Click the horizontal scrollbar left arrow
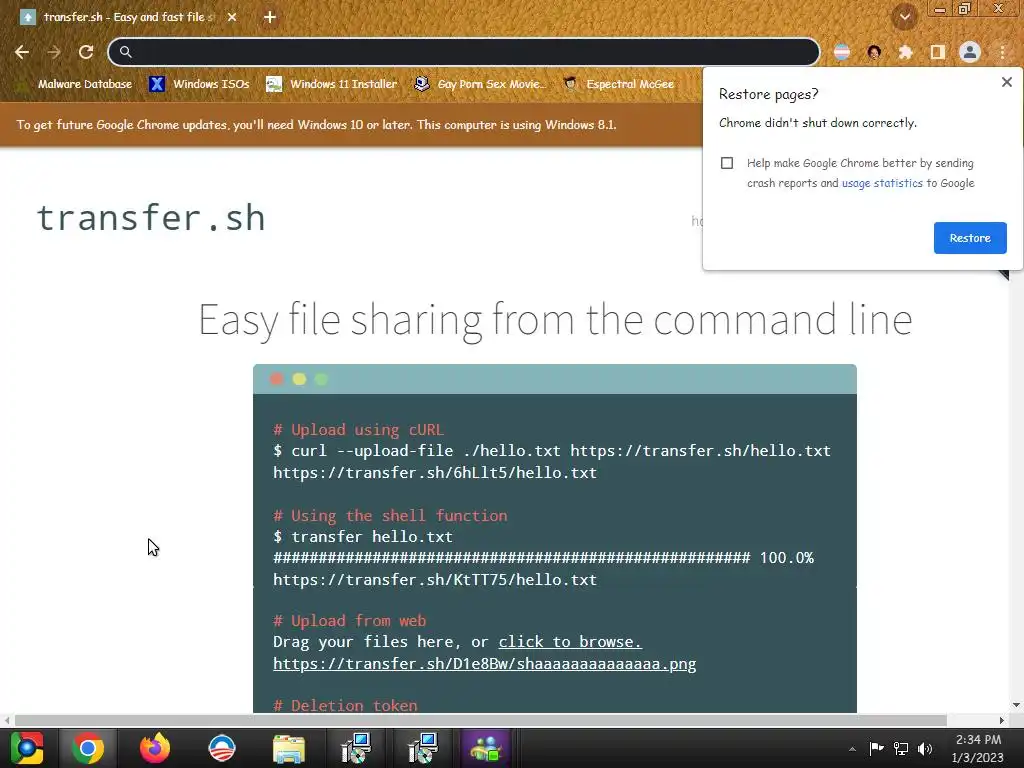The image size is (1024, 768). [x=7, y=720]
